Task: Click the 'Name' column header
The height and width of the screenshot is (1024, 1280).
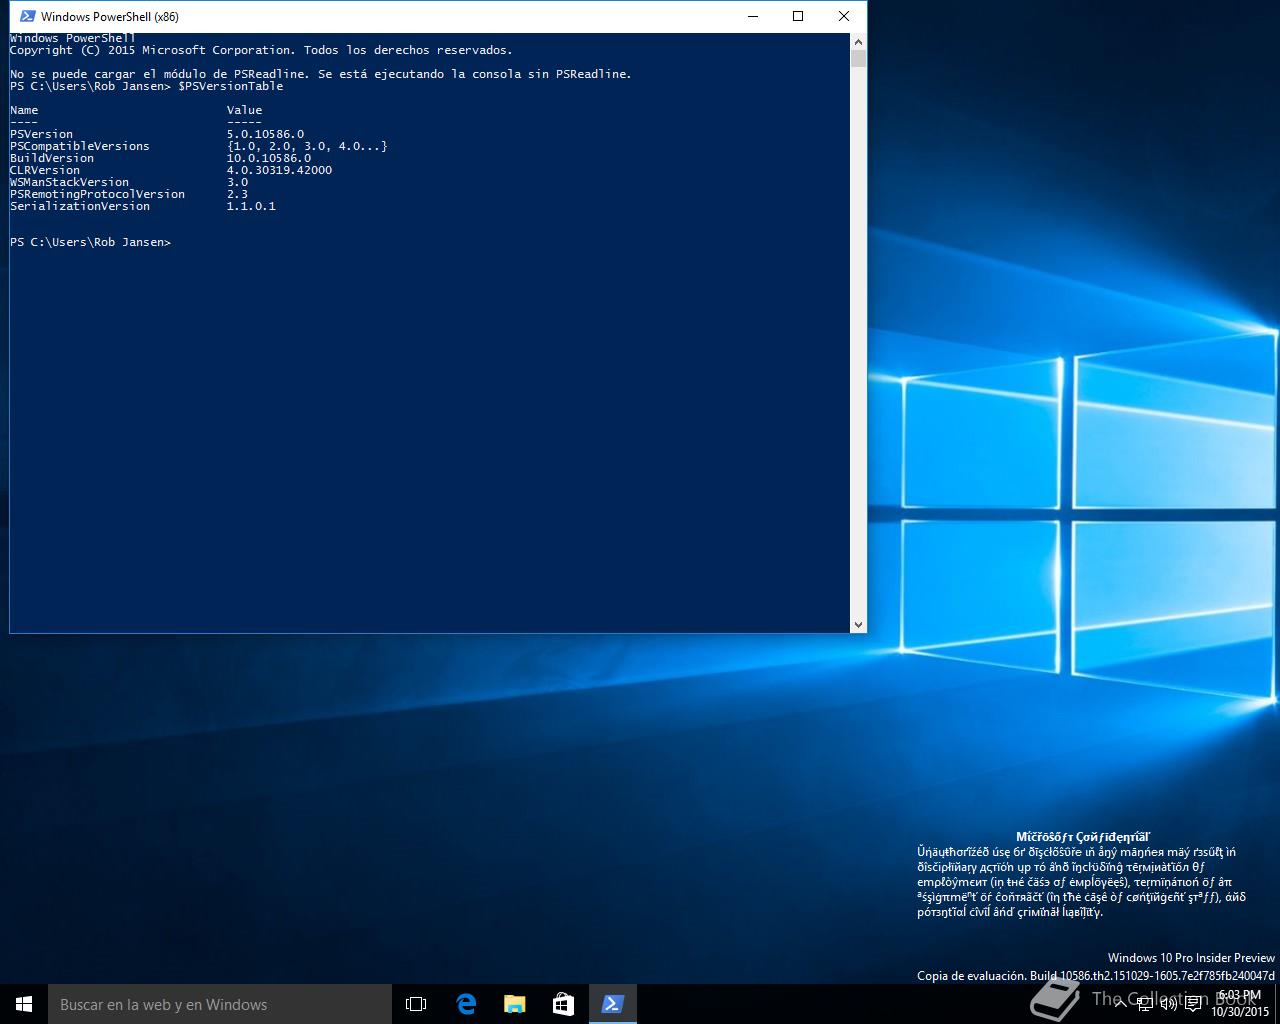Action: 24,110
